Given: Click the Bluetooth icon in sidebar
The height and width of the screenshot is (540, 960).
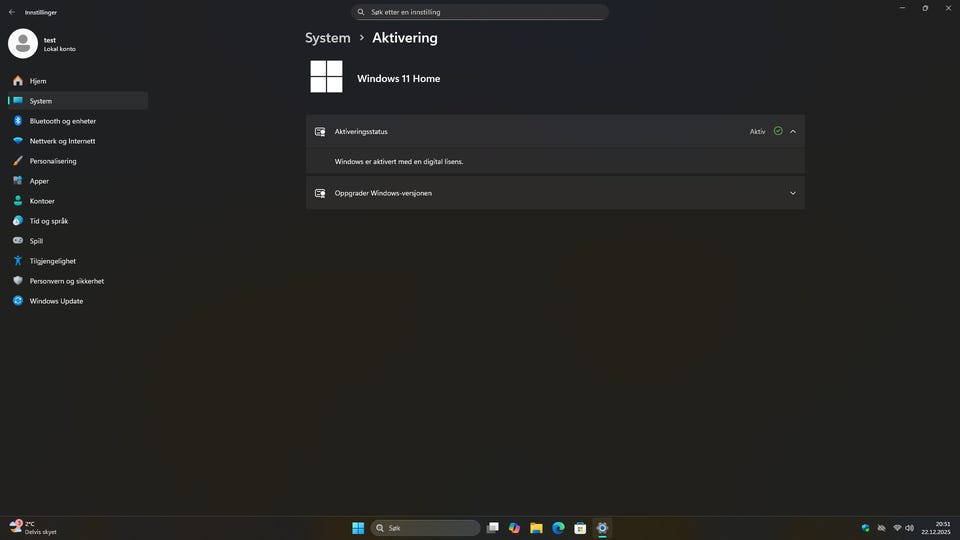Looking at the screenshot, I should coord(18,121).
